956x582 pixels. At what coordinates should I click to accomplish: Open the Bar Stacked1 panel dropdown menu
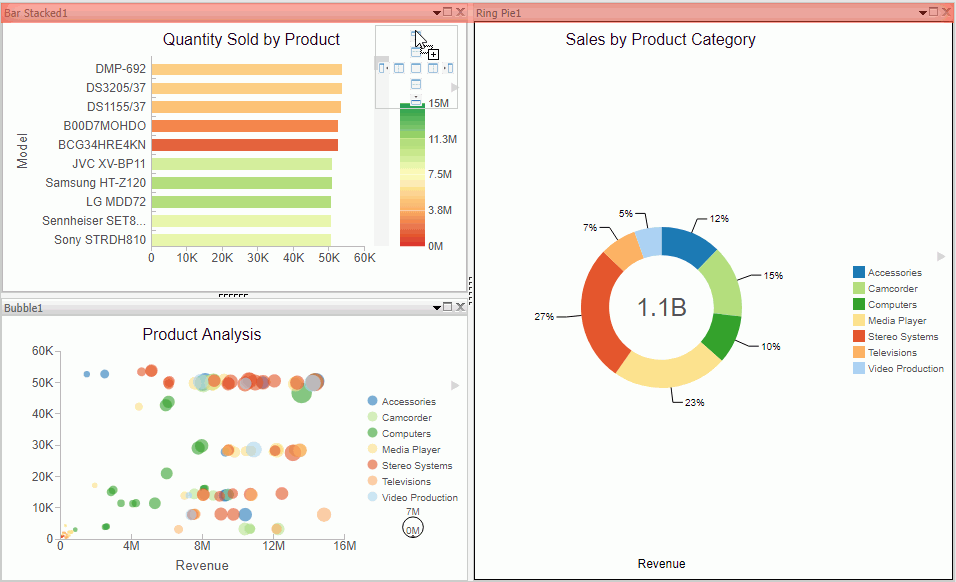(x=437, y=12)
